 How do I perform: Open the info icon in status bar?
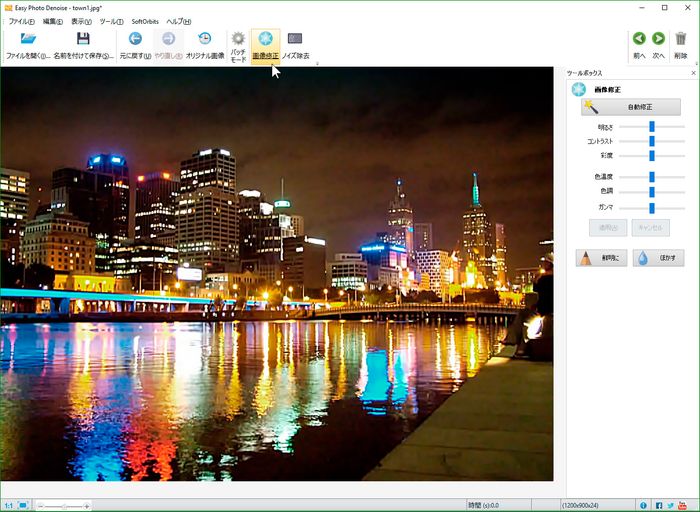pos(643,505)
